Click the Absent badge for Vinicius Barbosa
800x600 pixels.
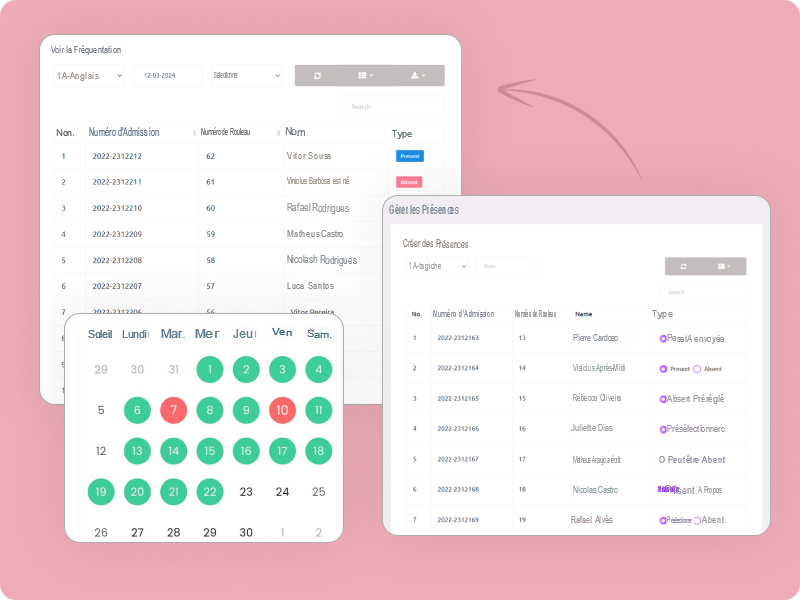(x=409, y=182)
